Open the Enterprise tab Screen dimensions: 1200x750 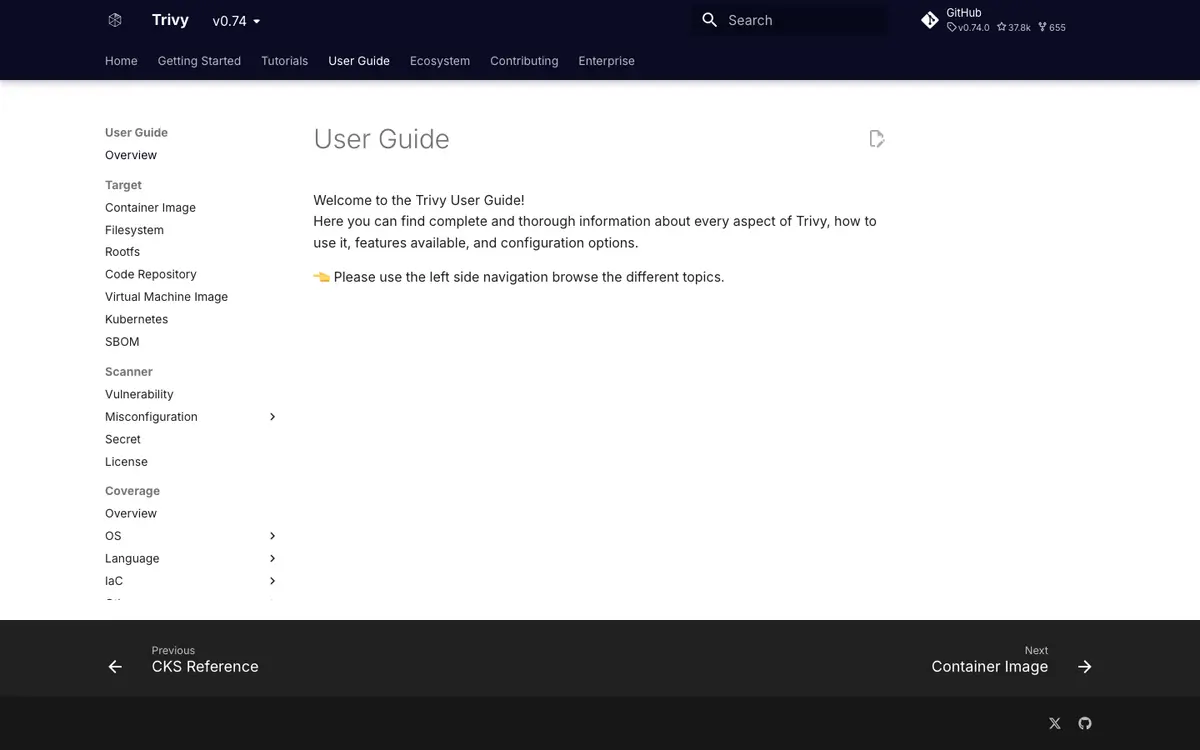click(x=606, y=61)
